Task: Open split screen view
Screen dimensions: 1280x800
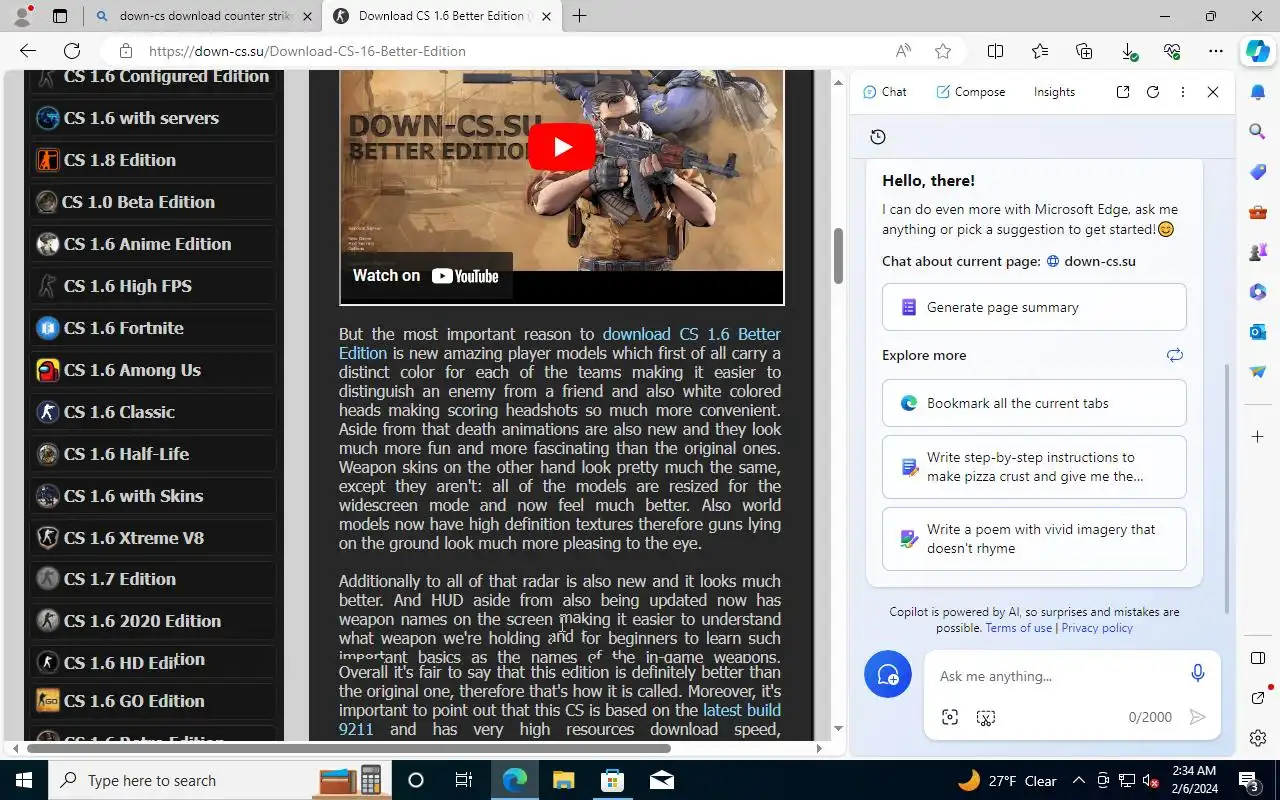Action: click(x=995, y=51)
